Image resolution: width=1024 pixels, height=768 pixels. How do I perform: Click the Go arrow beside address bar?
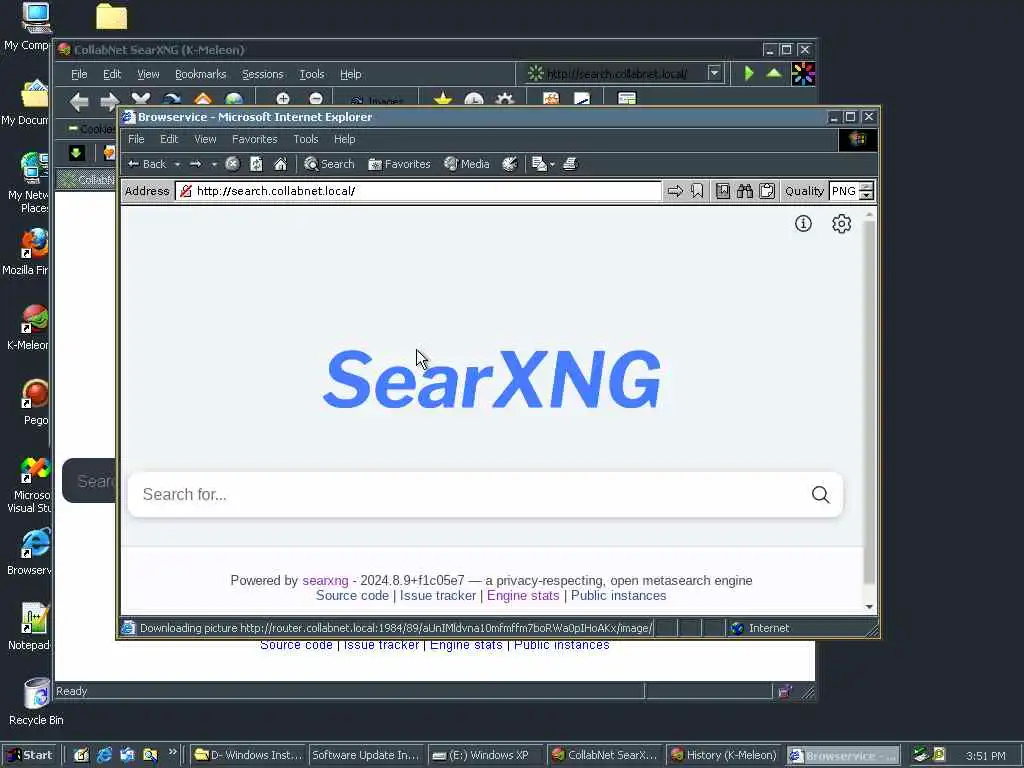pyautogui.click(x=675, y=191)
